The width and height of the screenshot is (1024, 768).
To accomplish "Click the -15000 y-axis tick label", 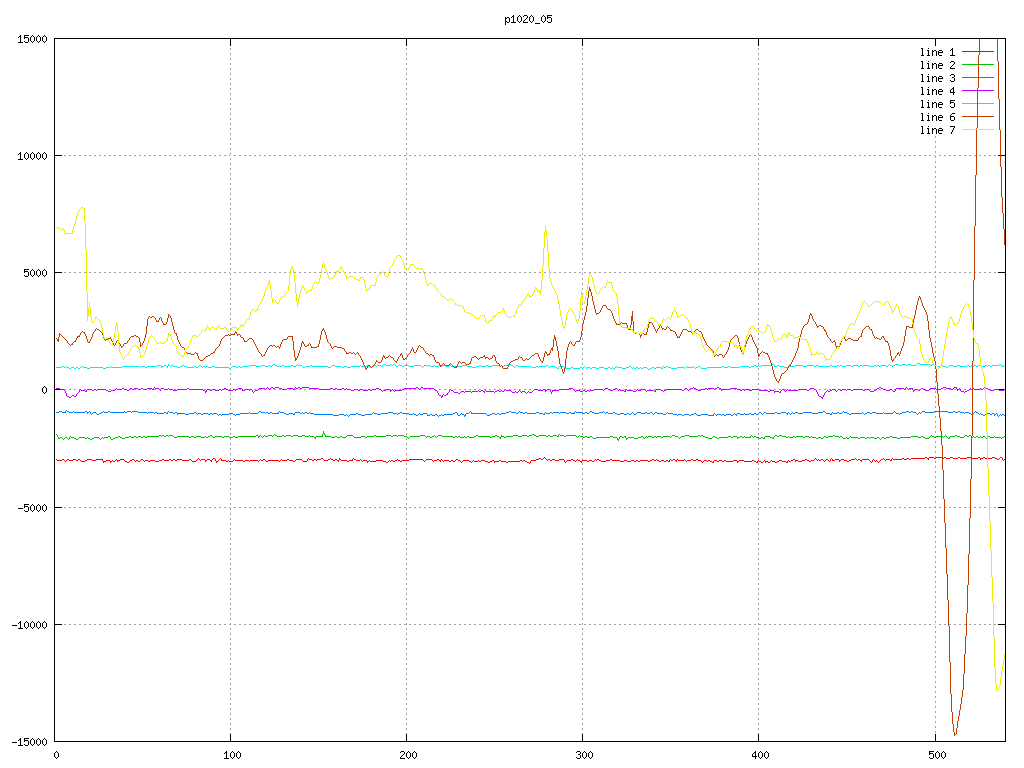I will 29,741.
